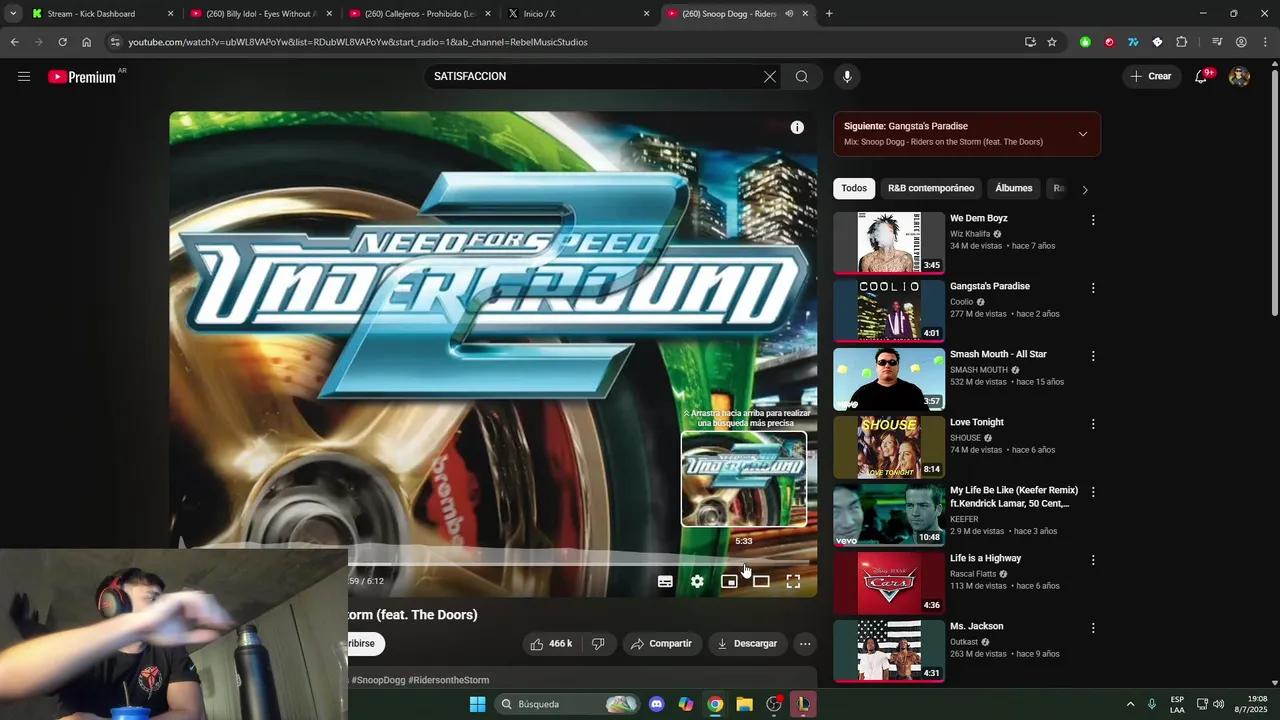Screen dimensions: 1280x720
Task: Open options menu for My Life Be Like
Action: tap(1092, 492)
